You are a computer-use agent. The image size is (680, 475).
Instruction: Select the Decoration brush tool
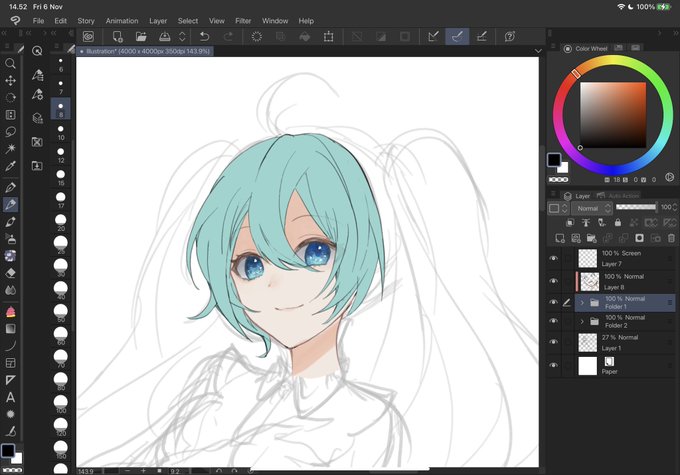pyautogui.click(x=10, y=256)
